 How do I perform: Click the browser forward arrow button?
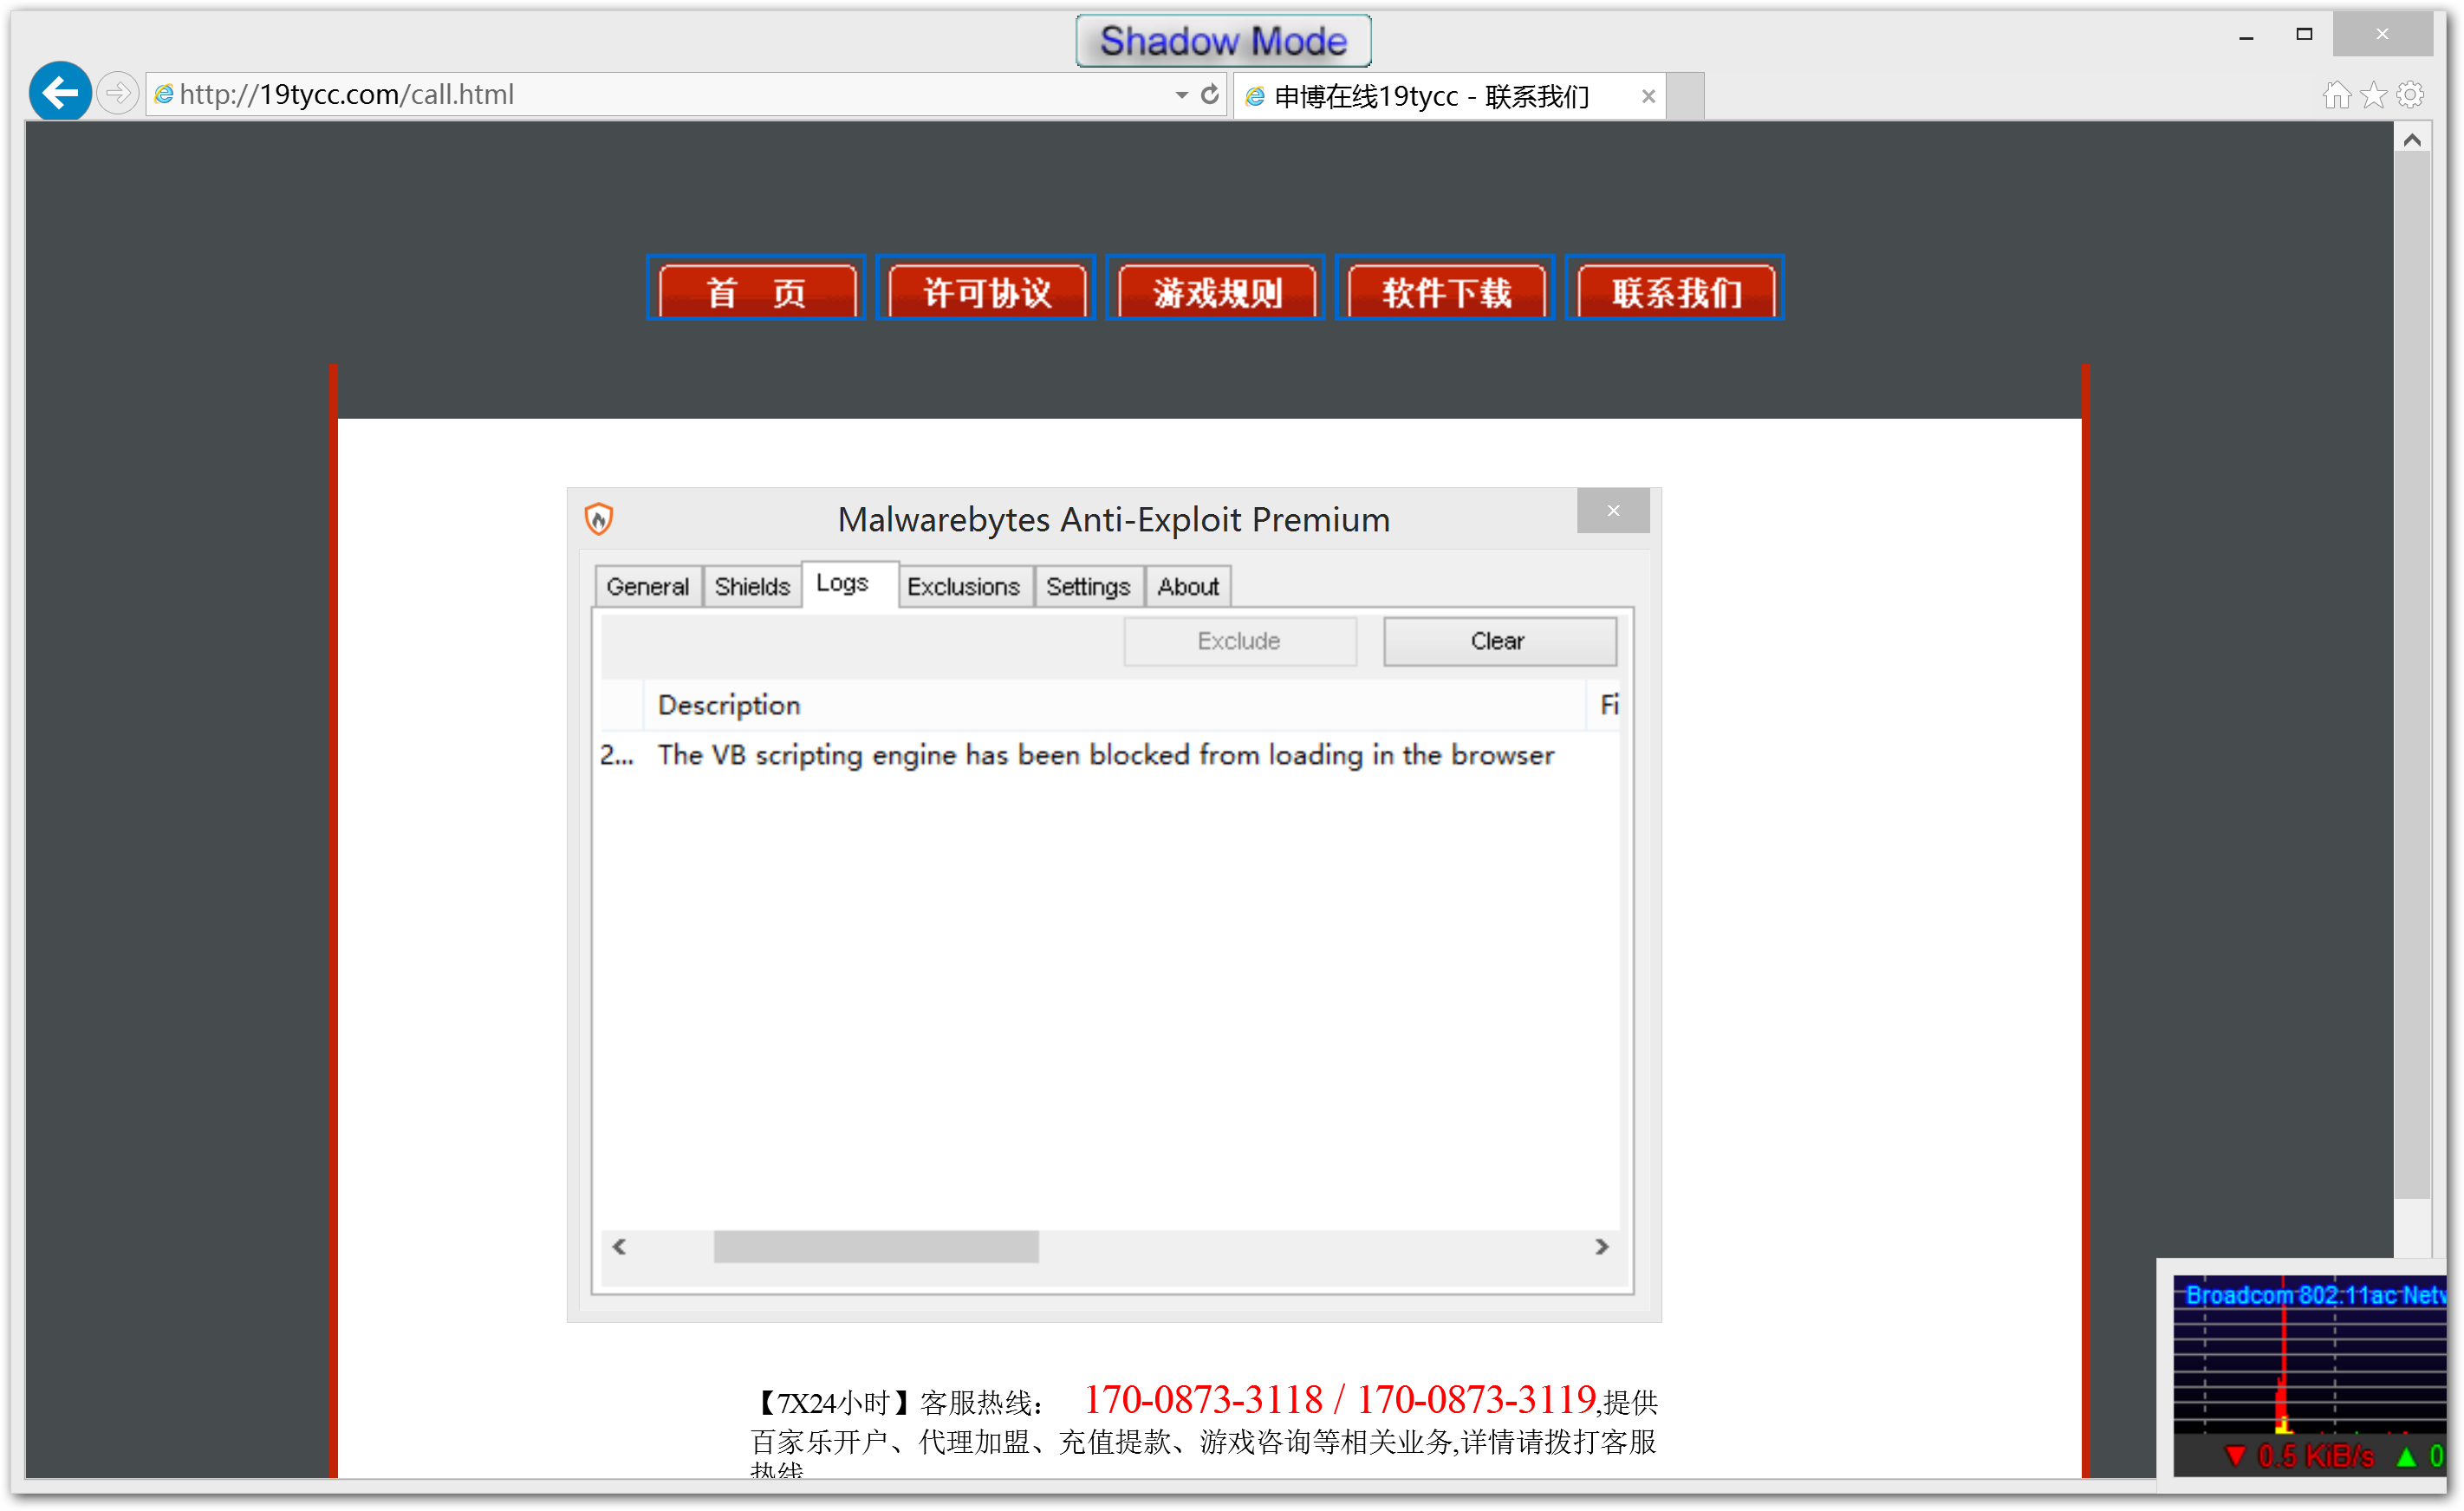[x=118, y=94]
